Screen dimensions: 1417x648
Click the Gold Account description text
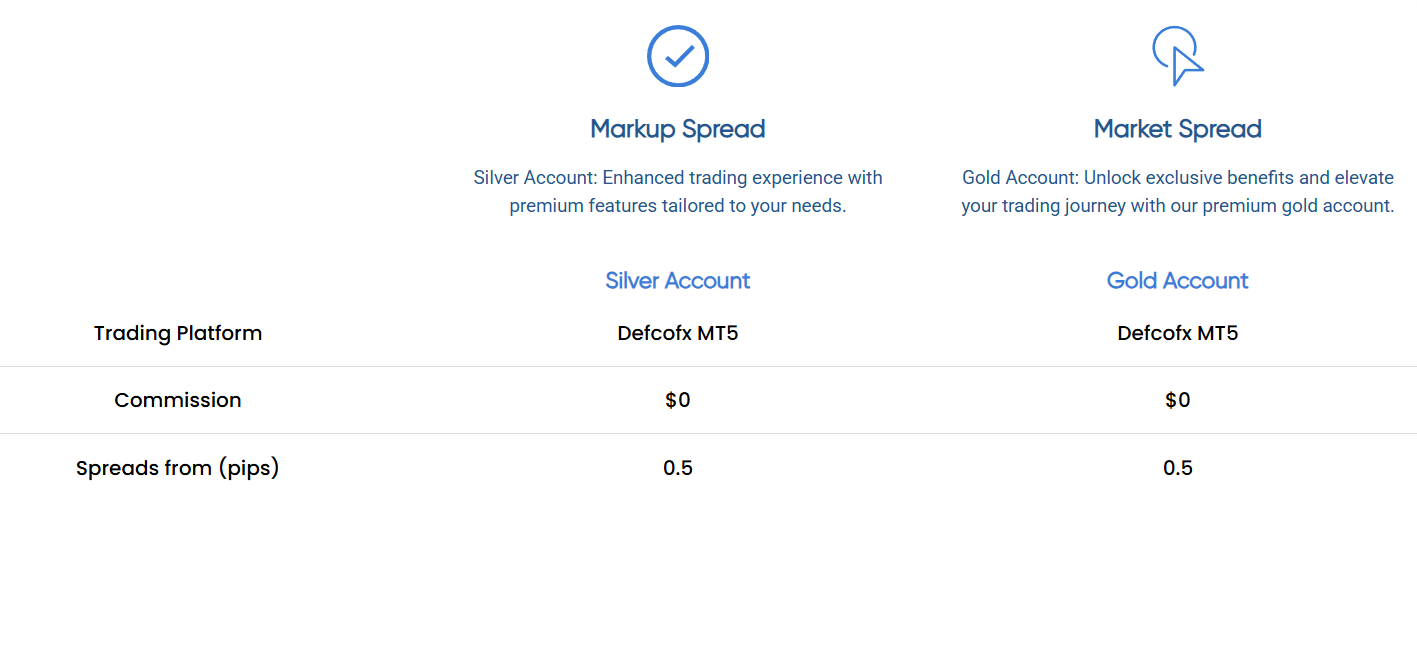[1178, 192]
